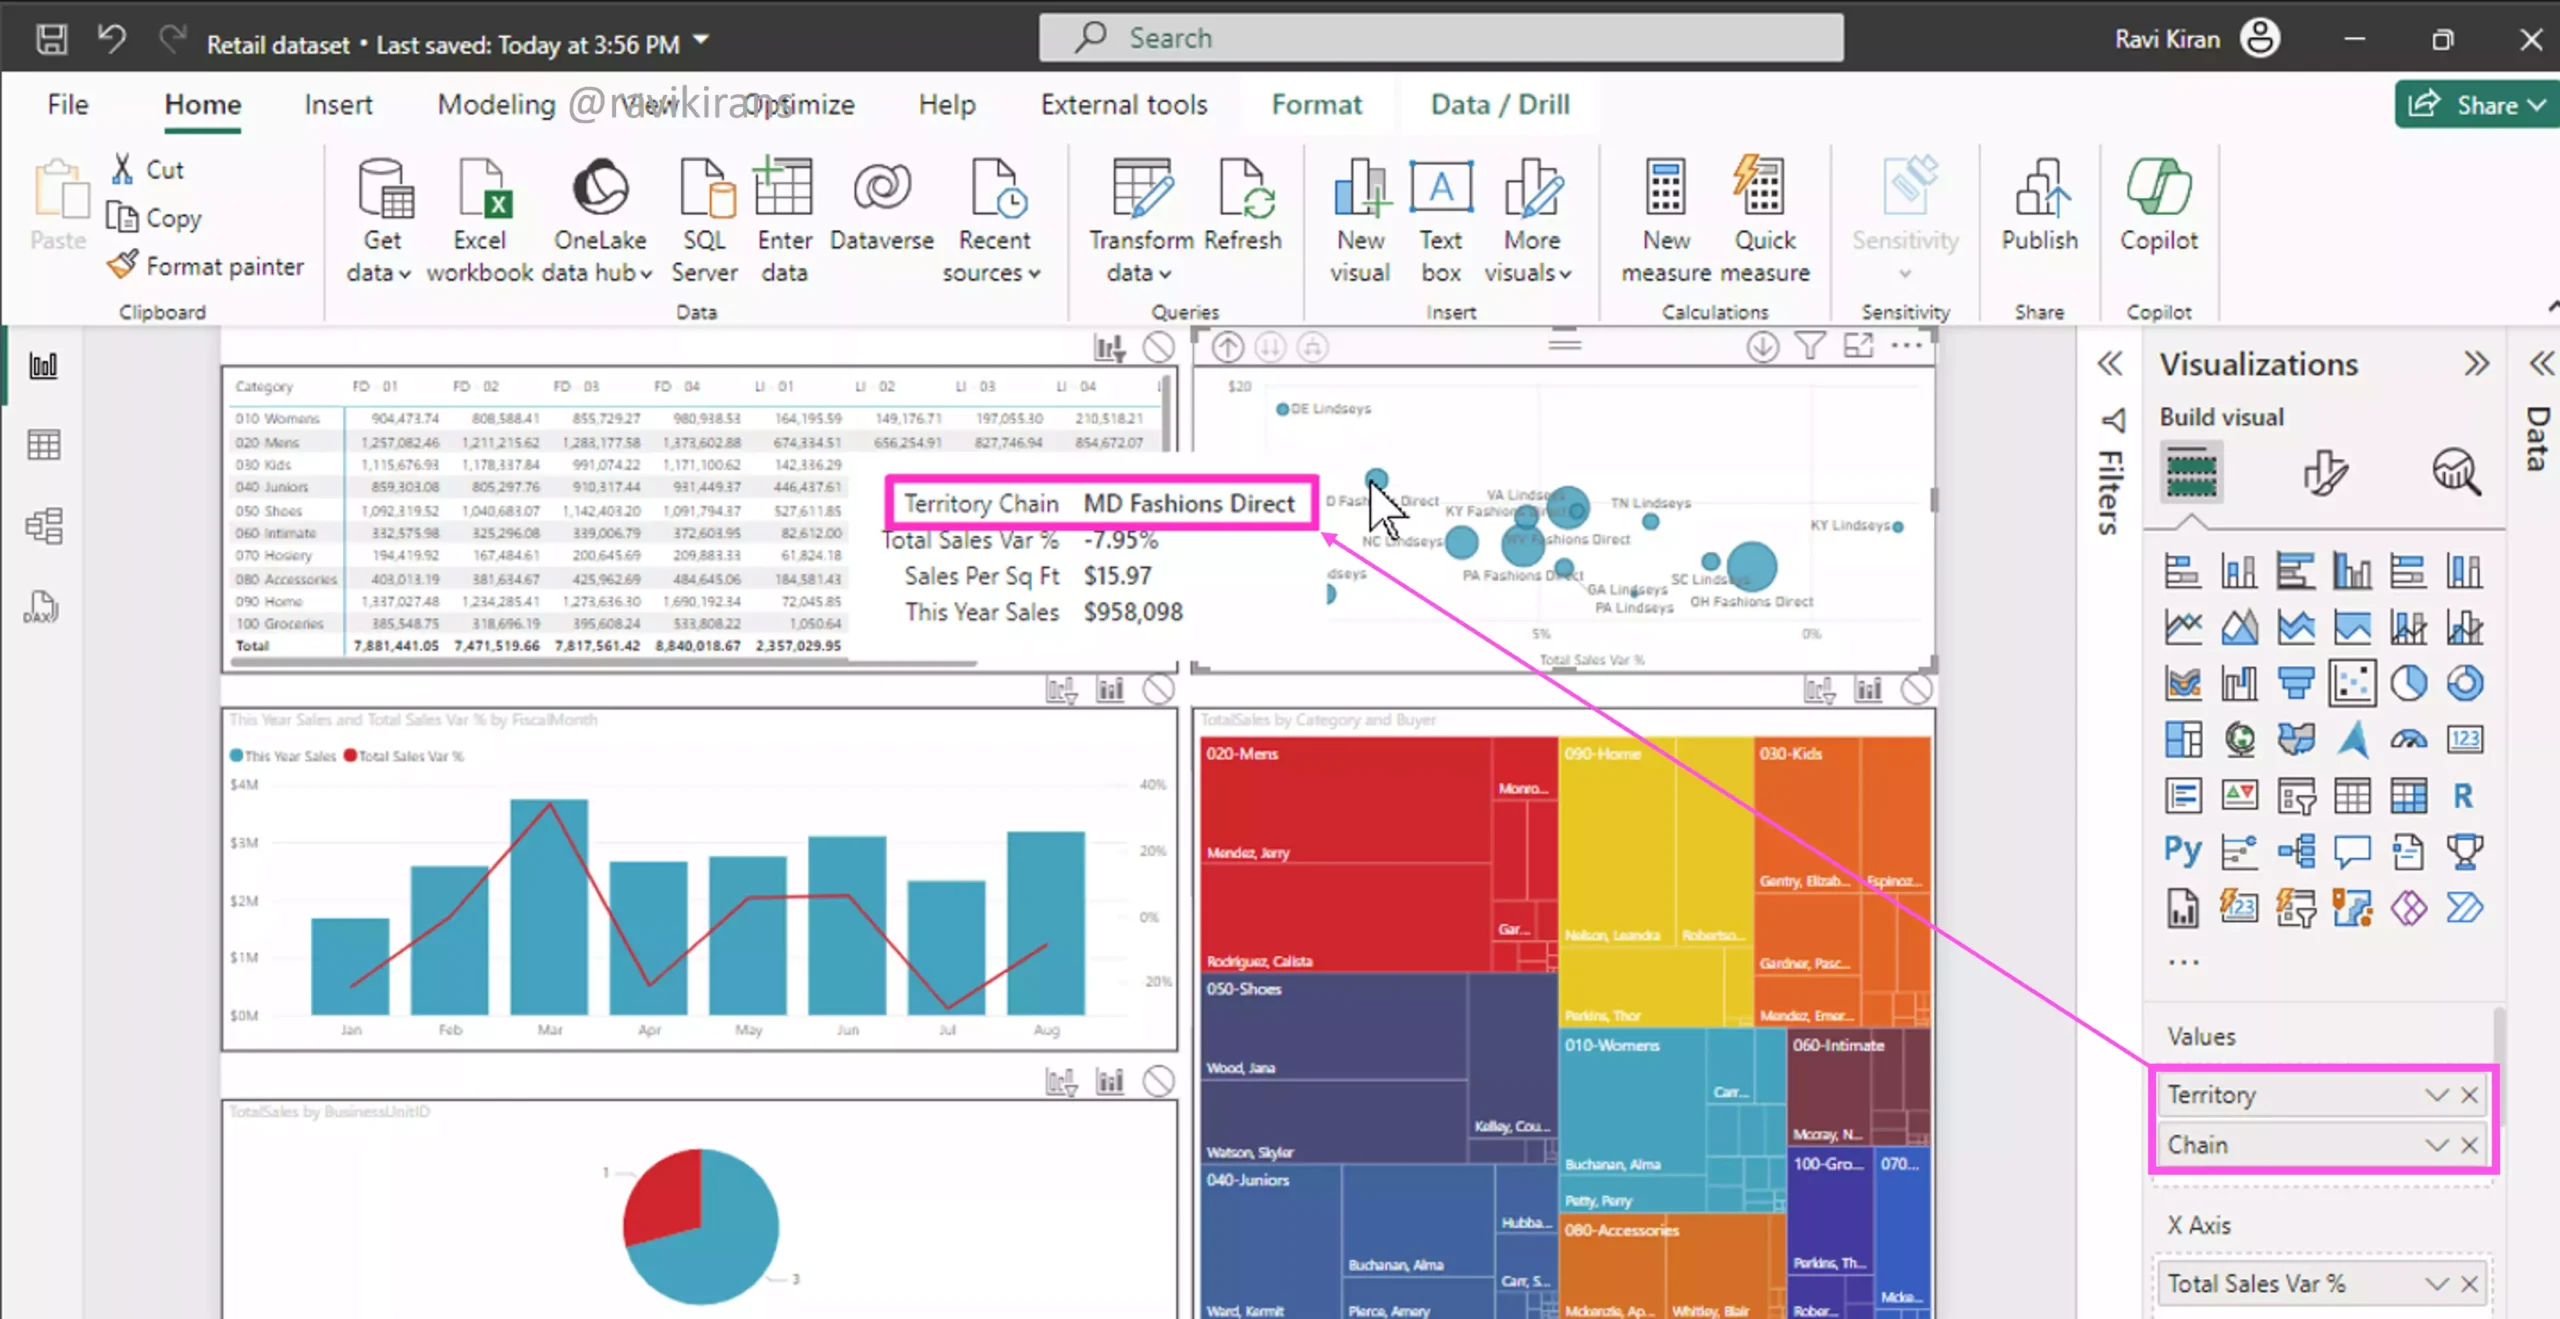The height and width of the screenshot is (1319, 2560).
Task: Expand the Data pane
Action: [2542, 363]
